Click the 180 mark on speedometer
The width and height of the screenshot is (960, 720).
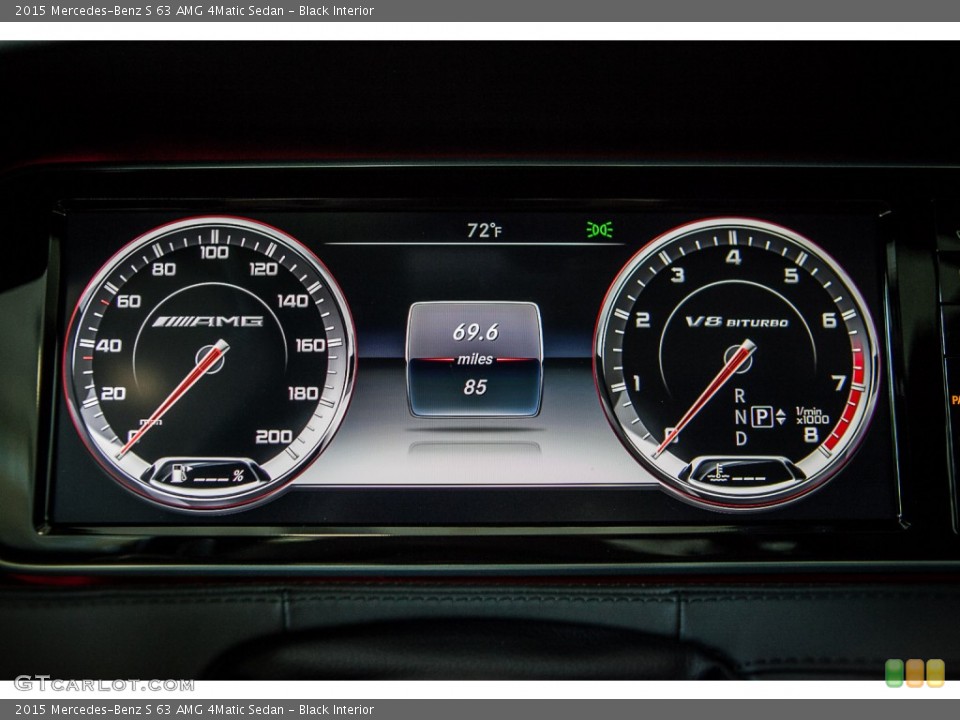[x=303, y=393]
